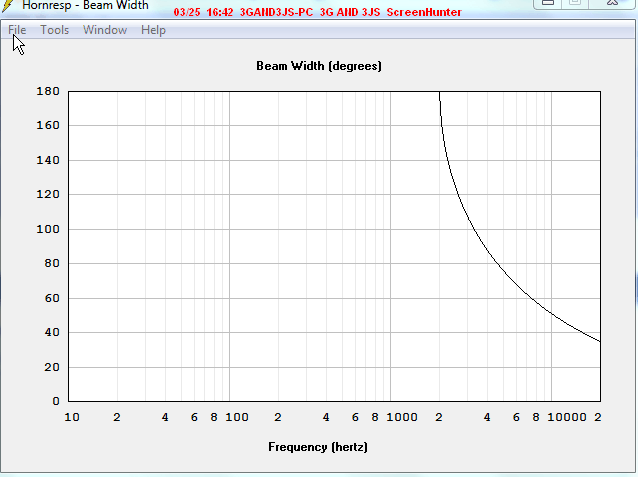The image size is (638, 477).
Task: Open the Help menu
Action: (x=153, y=30)
